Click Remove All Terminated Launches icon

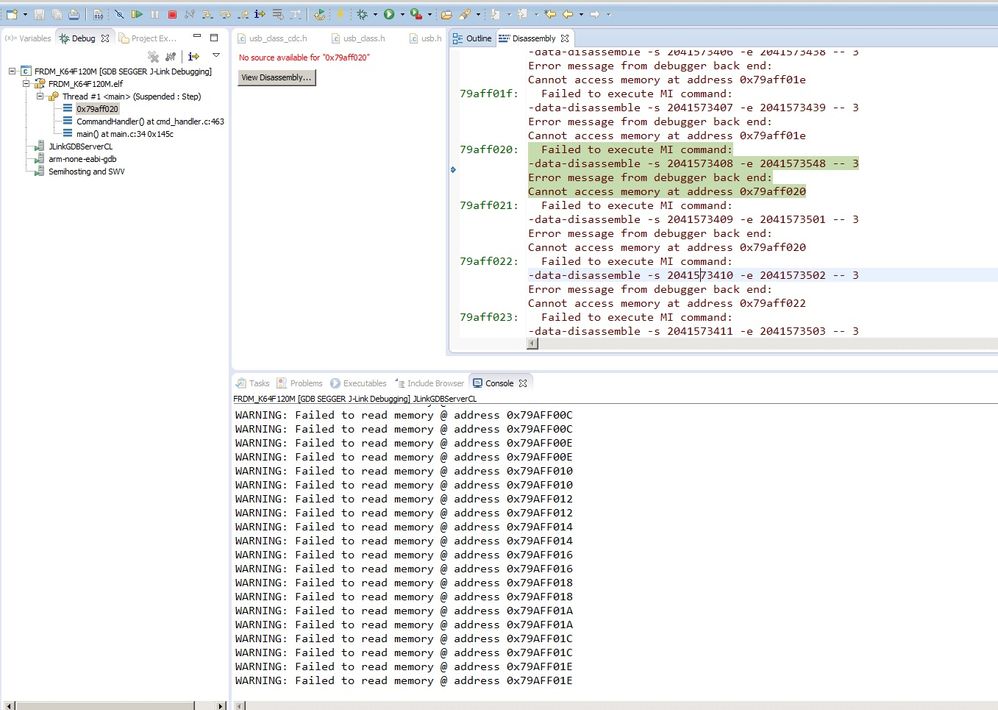click(x=153, y=56)
